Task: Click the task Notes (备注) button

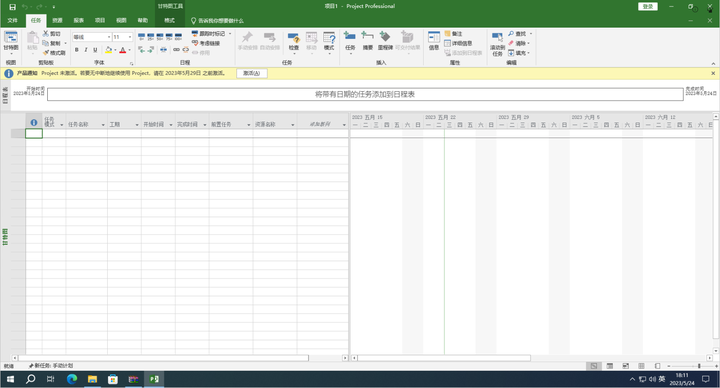Action: [x=453, y=34]
